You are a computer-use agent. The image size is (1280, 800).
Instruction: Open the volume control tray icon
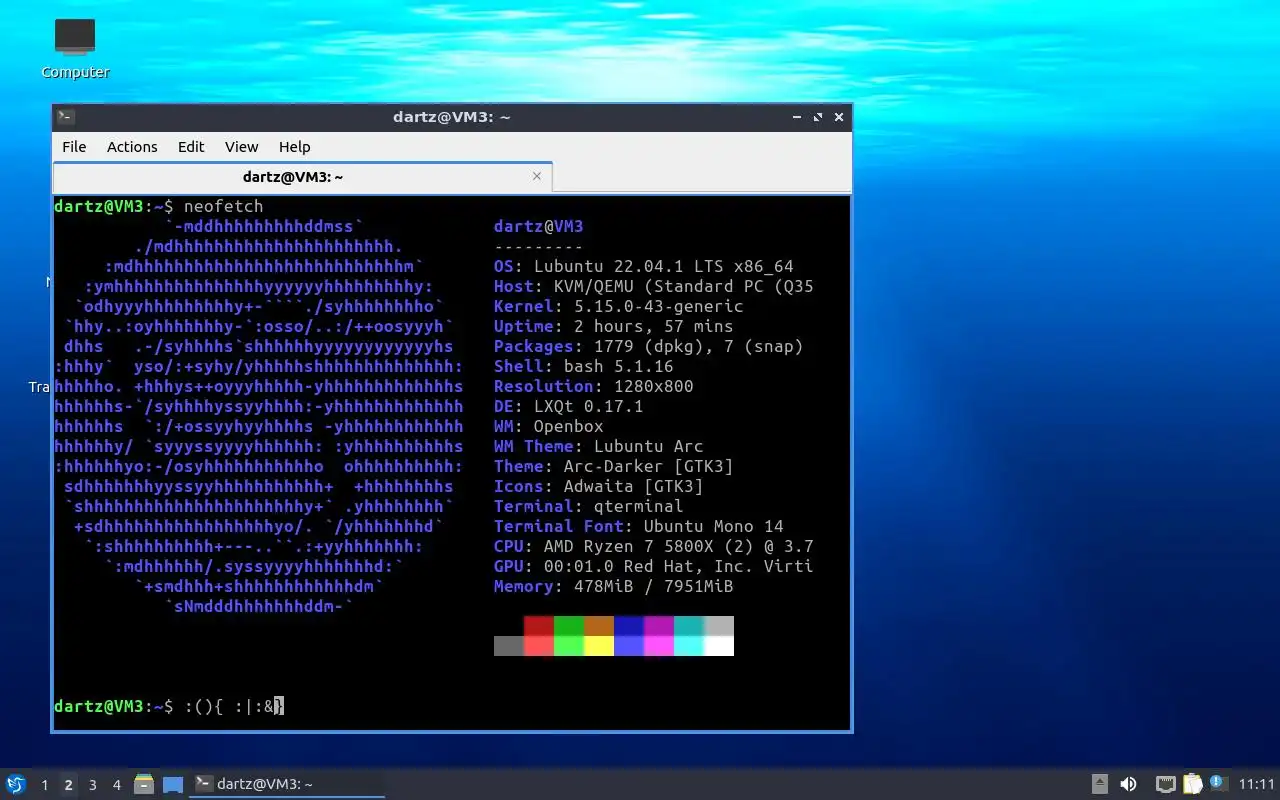pyautogui.click(x=1128, y=784)
